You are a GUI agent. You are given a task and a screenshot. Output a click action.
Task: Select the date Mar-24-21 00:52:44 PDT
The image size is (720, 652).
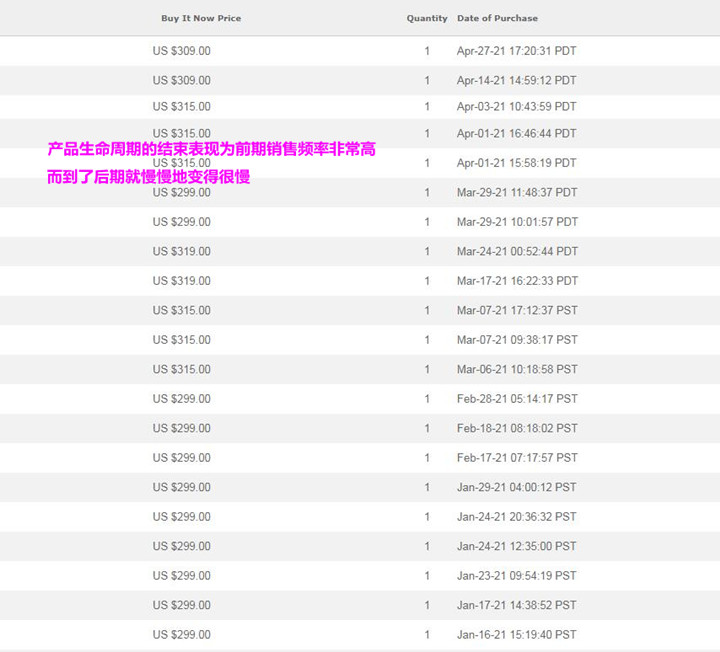[517, 251]
